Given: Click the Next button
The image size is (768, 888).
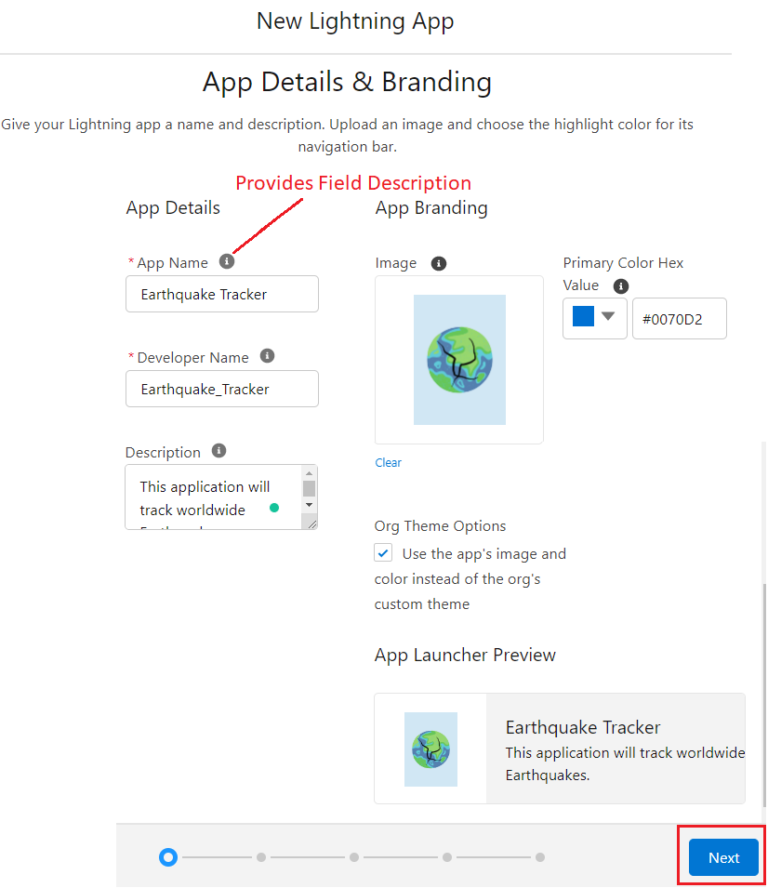Looking at the screenshot, I should point(723,857).
